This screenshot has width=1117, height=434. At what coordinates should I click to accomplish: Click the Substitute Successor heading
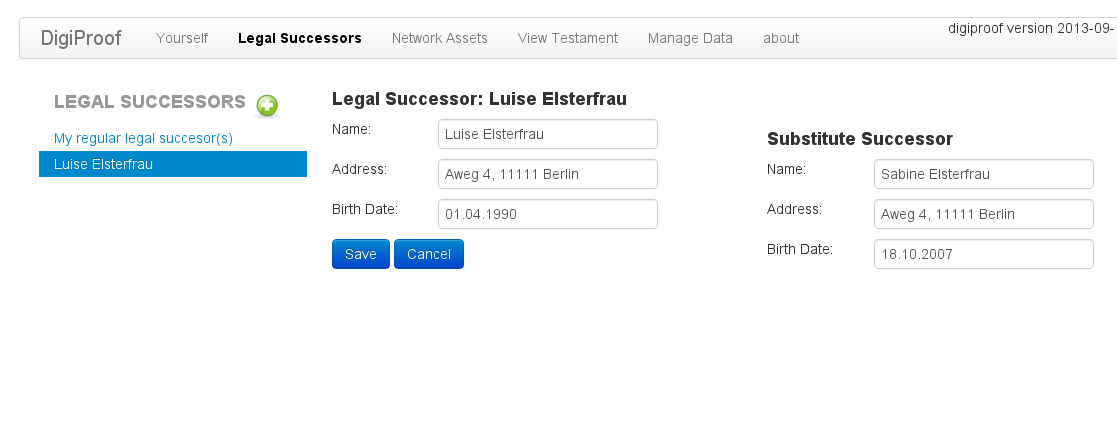[x=860, y=139]
